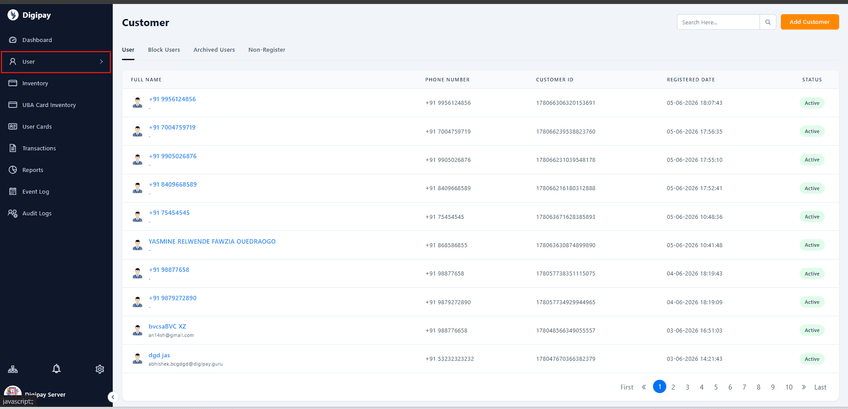This screenshot has height=409, width=848.
Task: Collapse the sidebar with arrow button
Action: [x=112, y=397]
